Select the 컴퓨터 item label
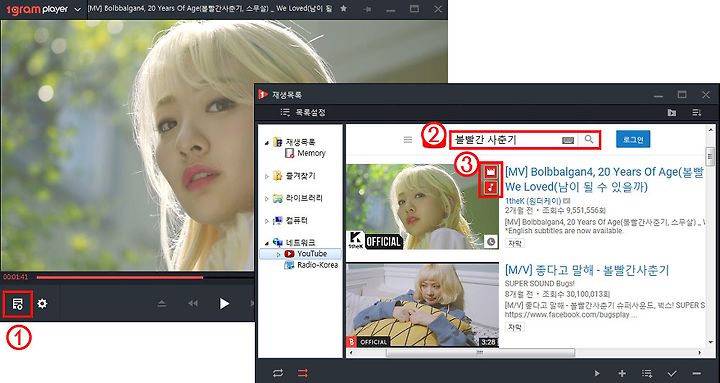This screenshot has width=720, height=383. coord(297,221)
